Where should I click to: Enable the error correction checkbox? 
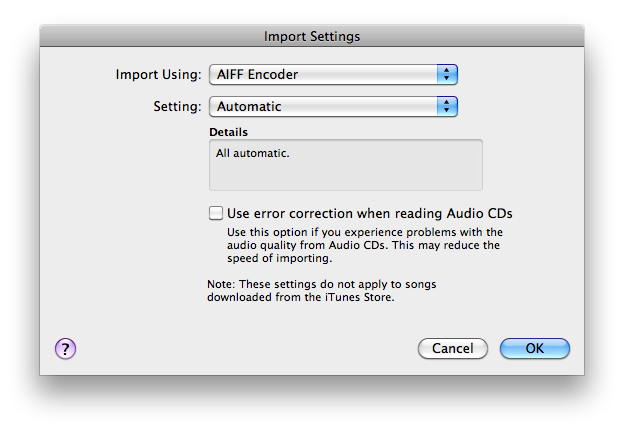pos(215,213)
